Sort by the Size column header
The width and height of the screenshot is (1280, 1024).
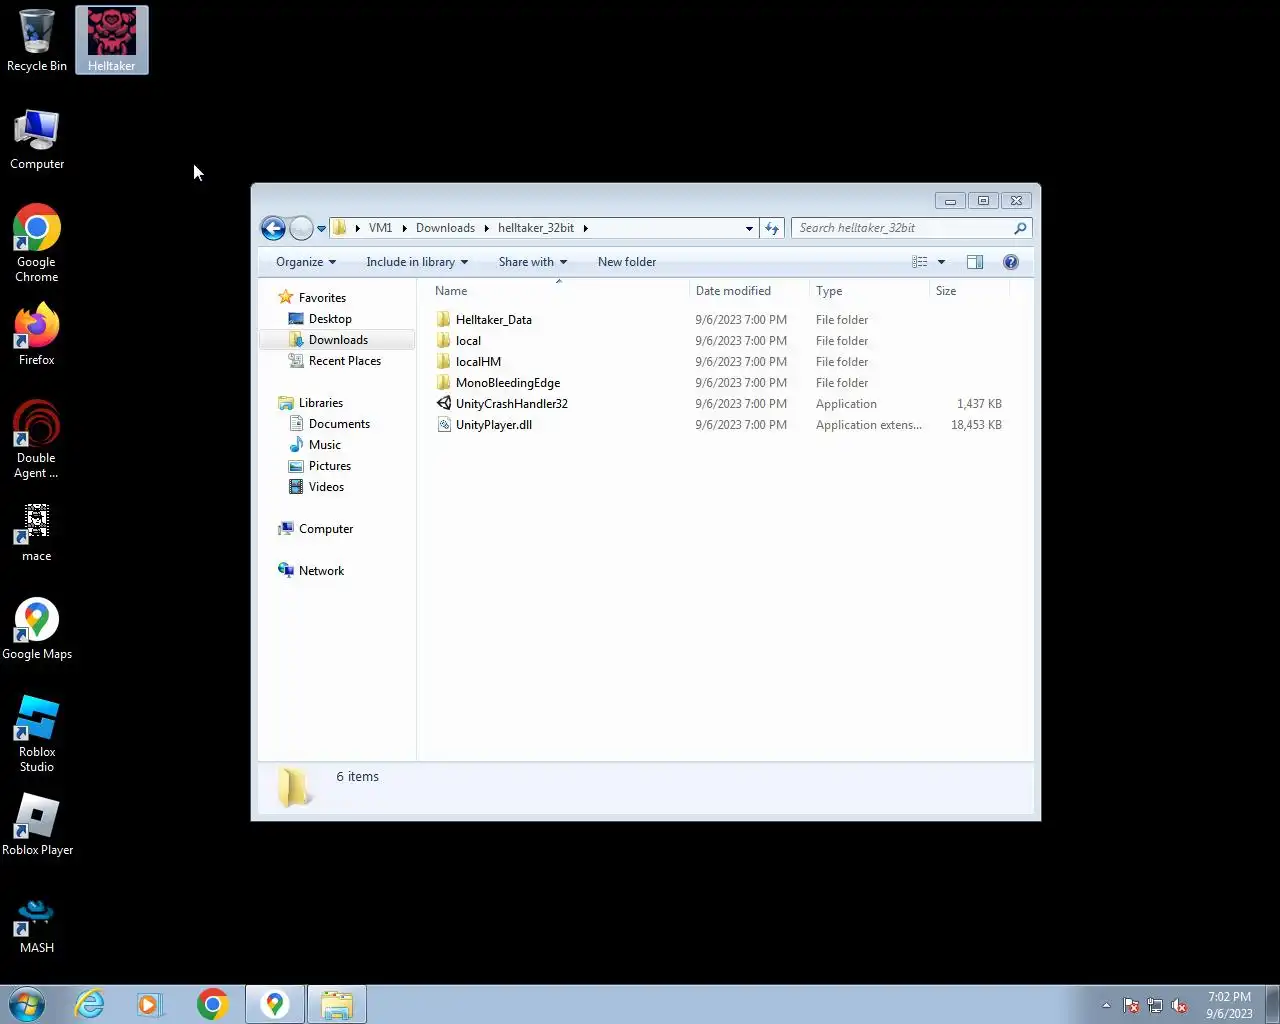969,291
